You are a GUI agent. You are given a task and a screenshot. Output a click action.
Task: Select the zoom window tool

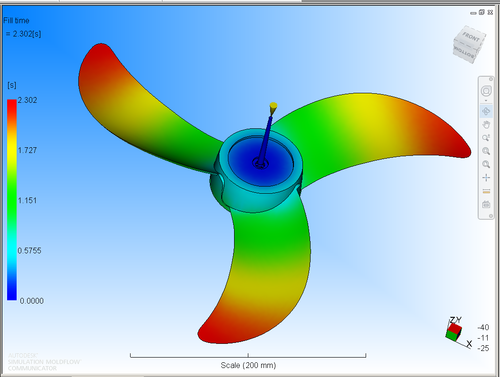click(486, 138)
